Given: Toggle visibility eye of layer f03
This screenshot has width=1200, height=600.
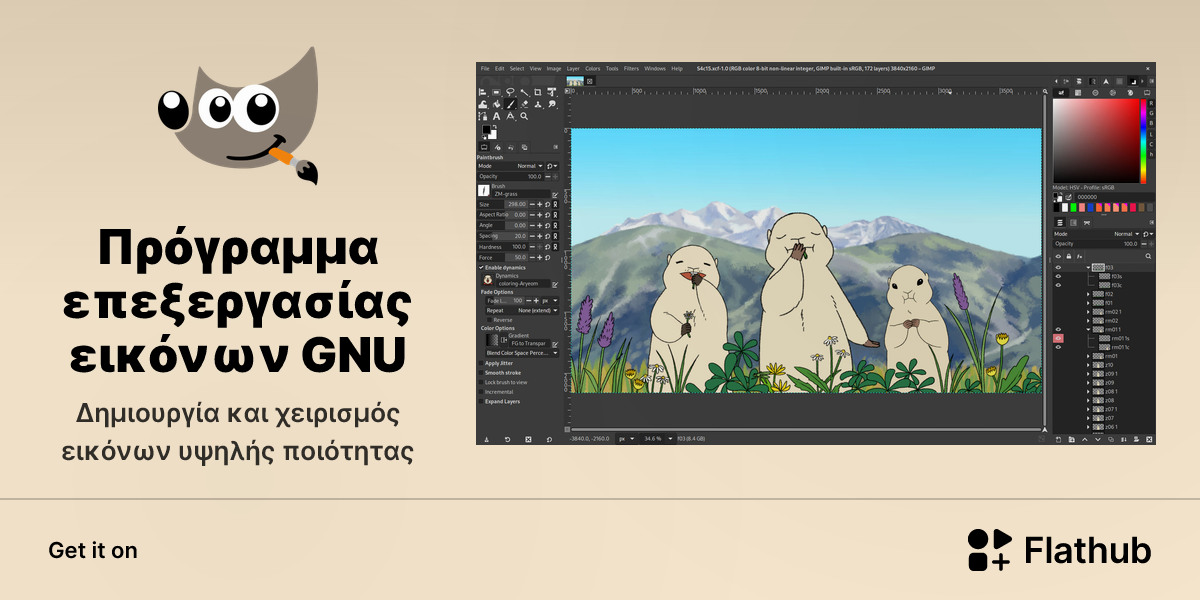Looking at the screenshot, I should coord(1058,267).
